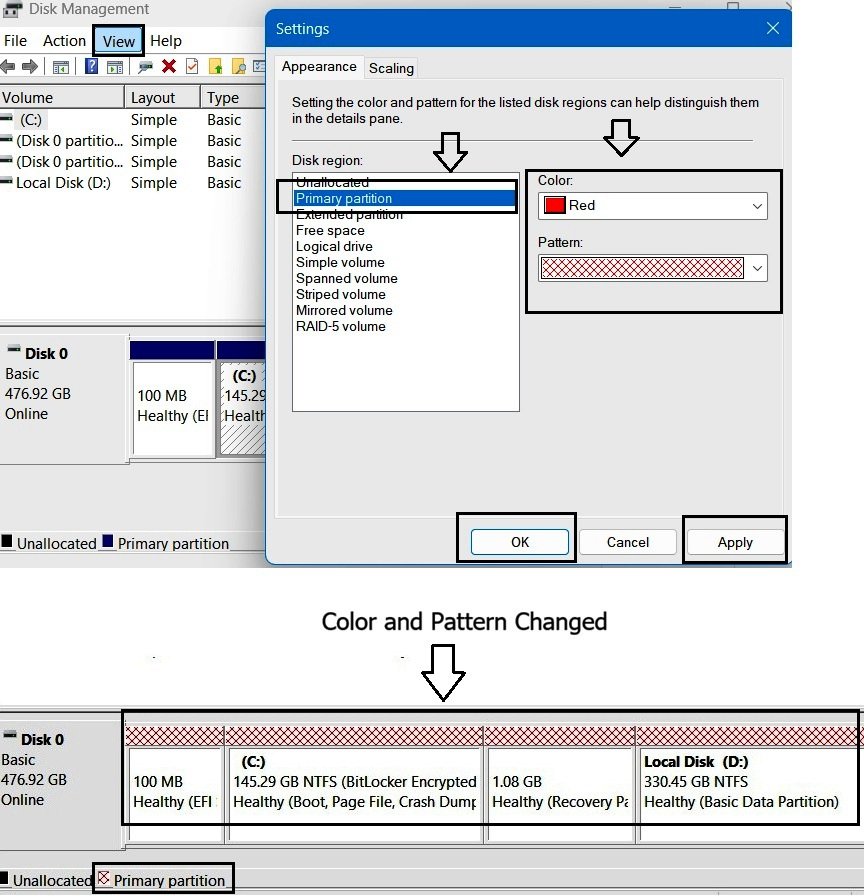Select the Local Disk (D:) volume row
Screen dimensions: 864x896
point(133,183)
